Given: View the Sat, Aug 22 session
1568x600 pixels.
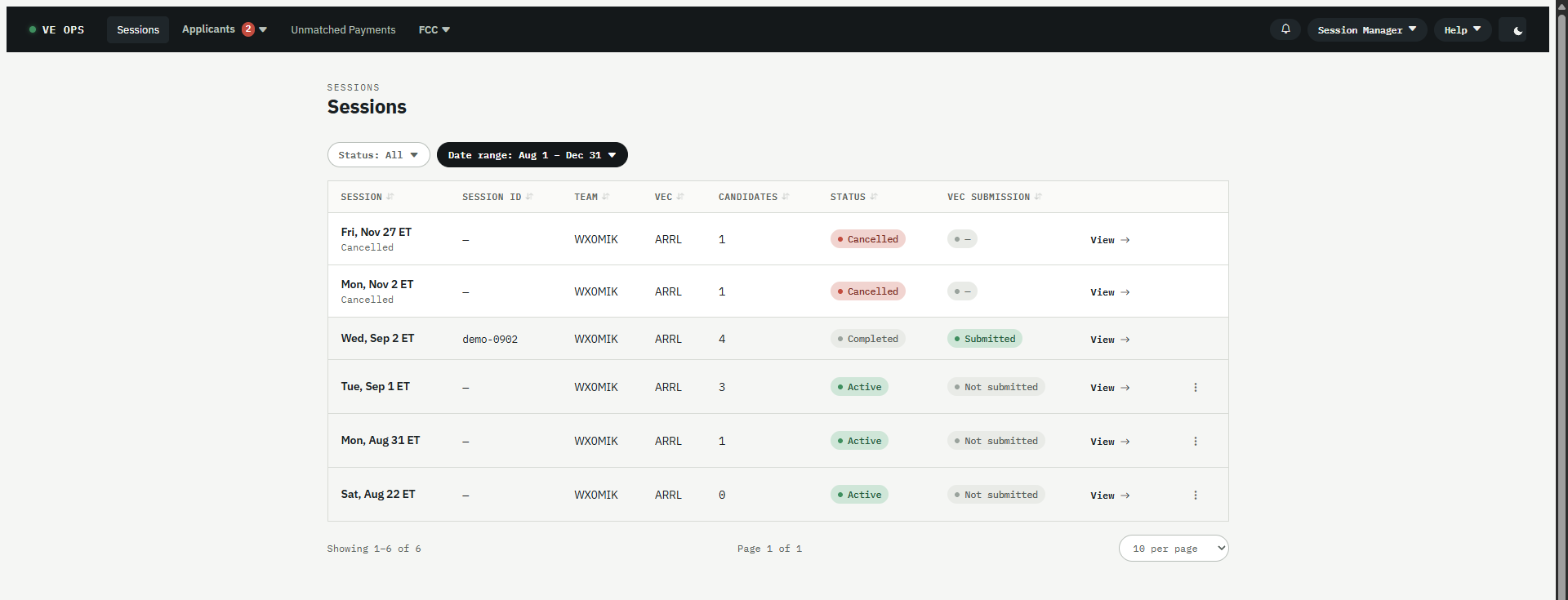Looking at the screenshot, I should (x=1110, y=495).
